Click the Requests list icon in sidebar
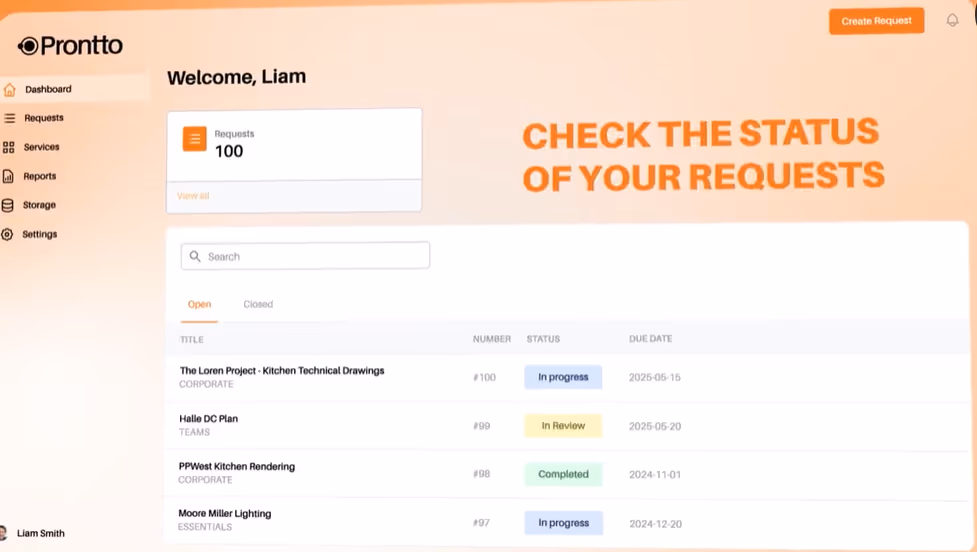This screenshot has width=977, height=552. click(9, 118)
